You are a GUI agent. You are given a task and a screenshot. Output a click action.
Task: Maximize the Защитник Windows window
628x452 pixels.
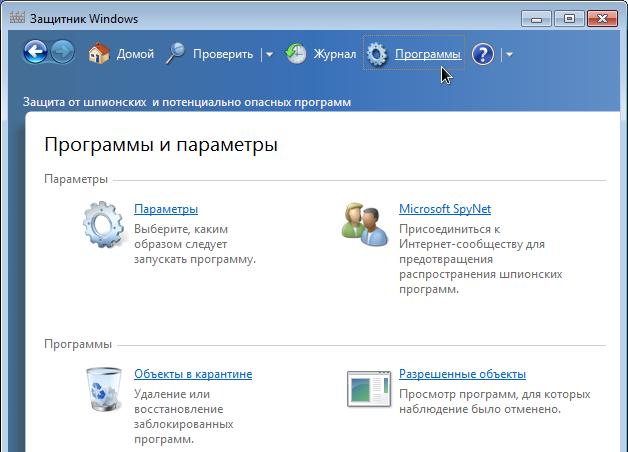(x=569, y=18)
